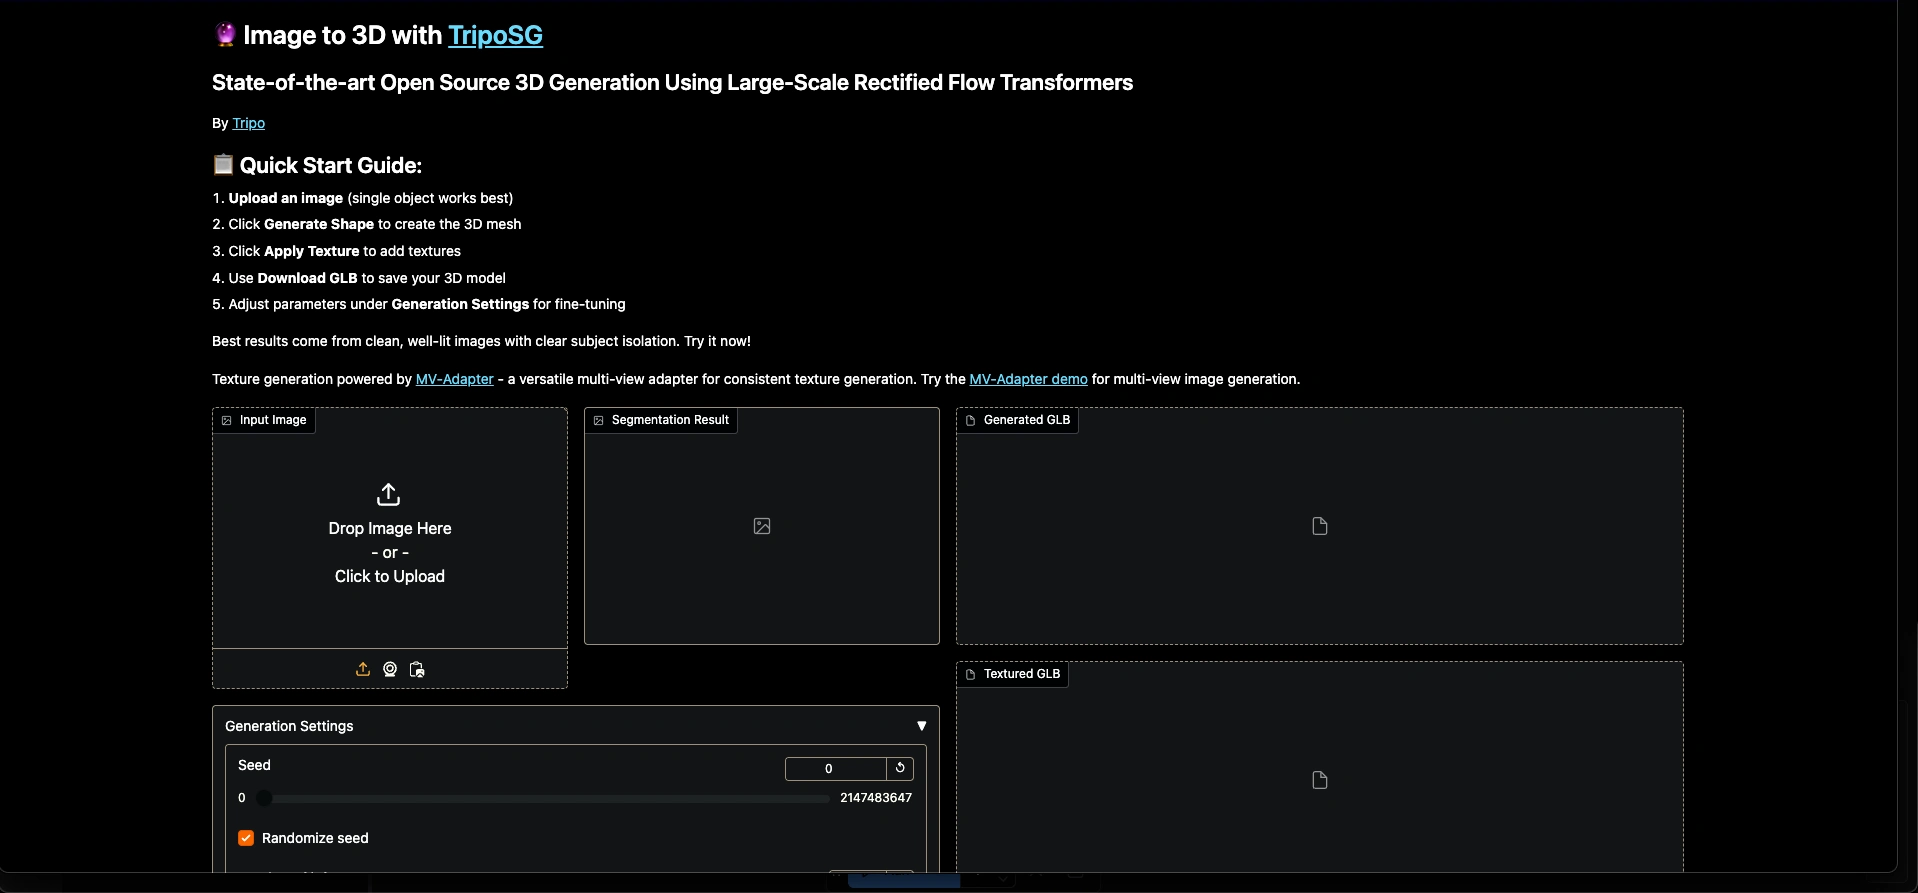Screen dimensions: 1918x893
Task: Click the clipboard emoji by Quick Start Guide
Action: coord(223,164)
